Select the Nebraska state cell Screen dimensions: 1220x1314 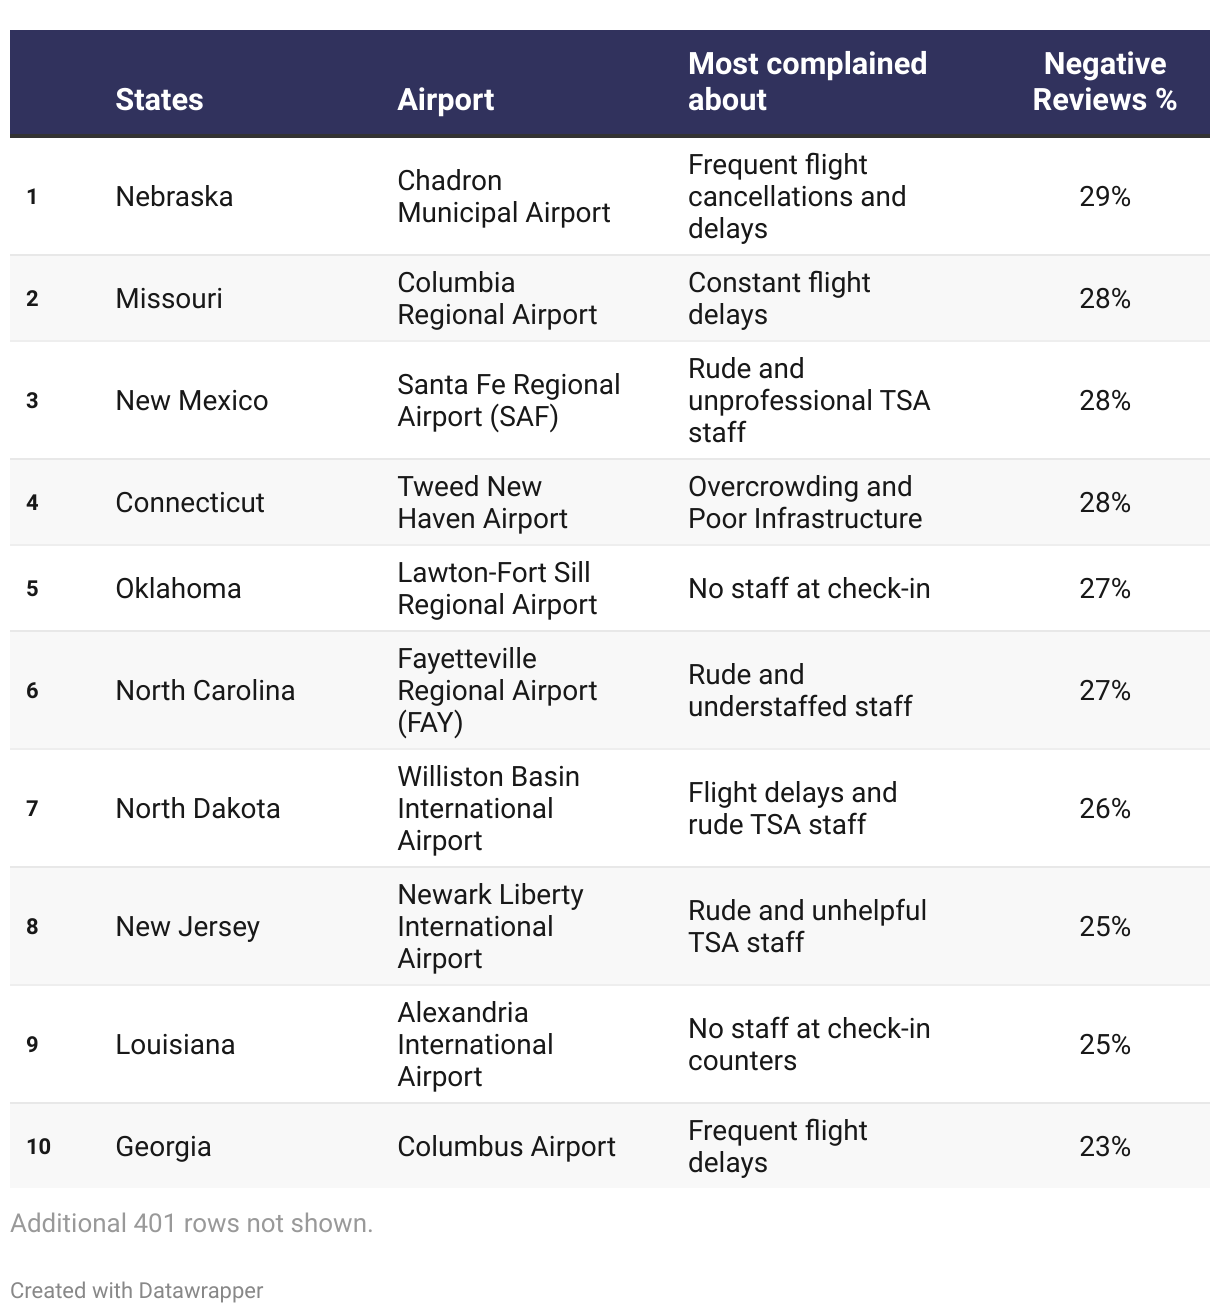click(174, 197)
